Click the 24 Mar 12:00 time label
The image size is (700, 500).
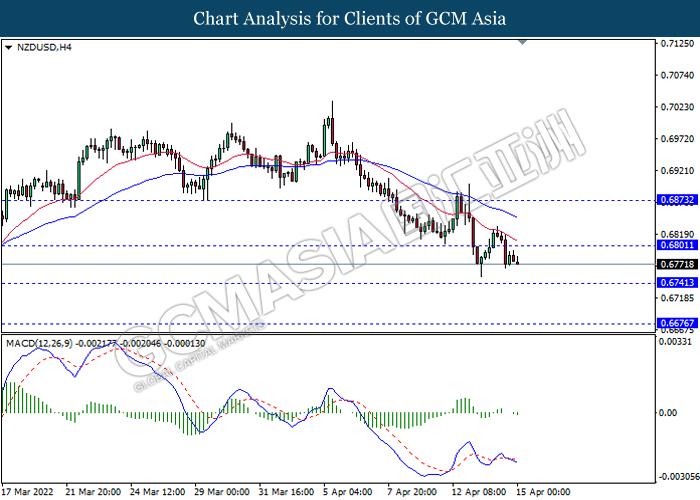(x=158, y=492)
